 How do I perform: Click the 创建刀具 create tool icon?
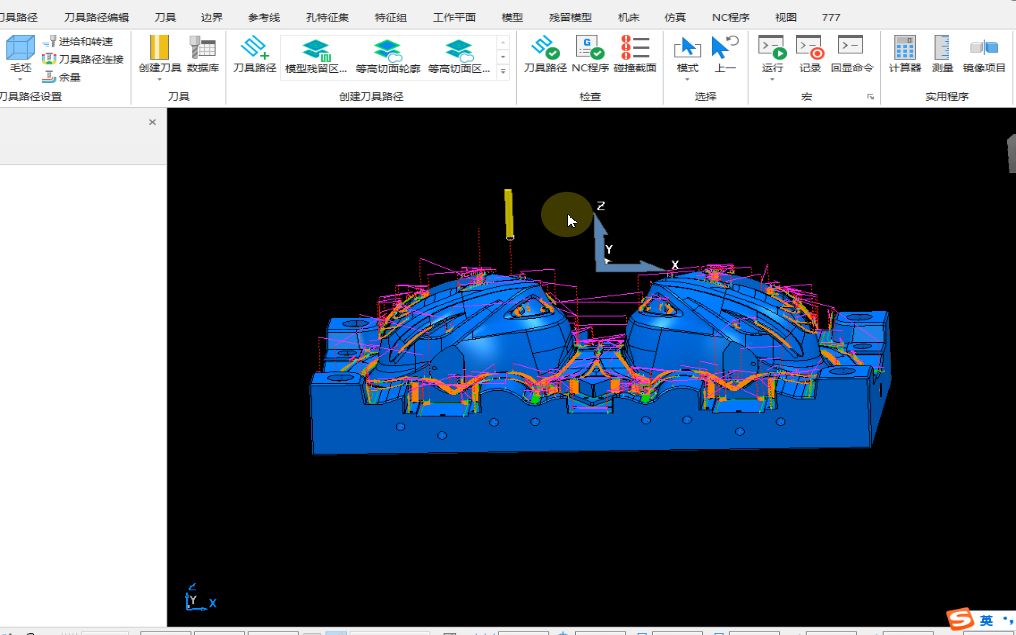[159, 53]
